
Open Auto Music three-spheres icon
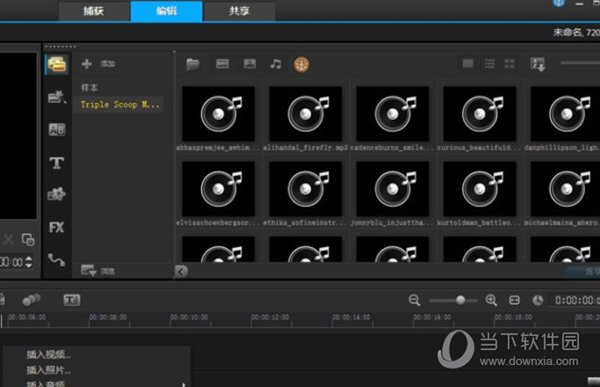(x=31, y=300)
